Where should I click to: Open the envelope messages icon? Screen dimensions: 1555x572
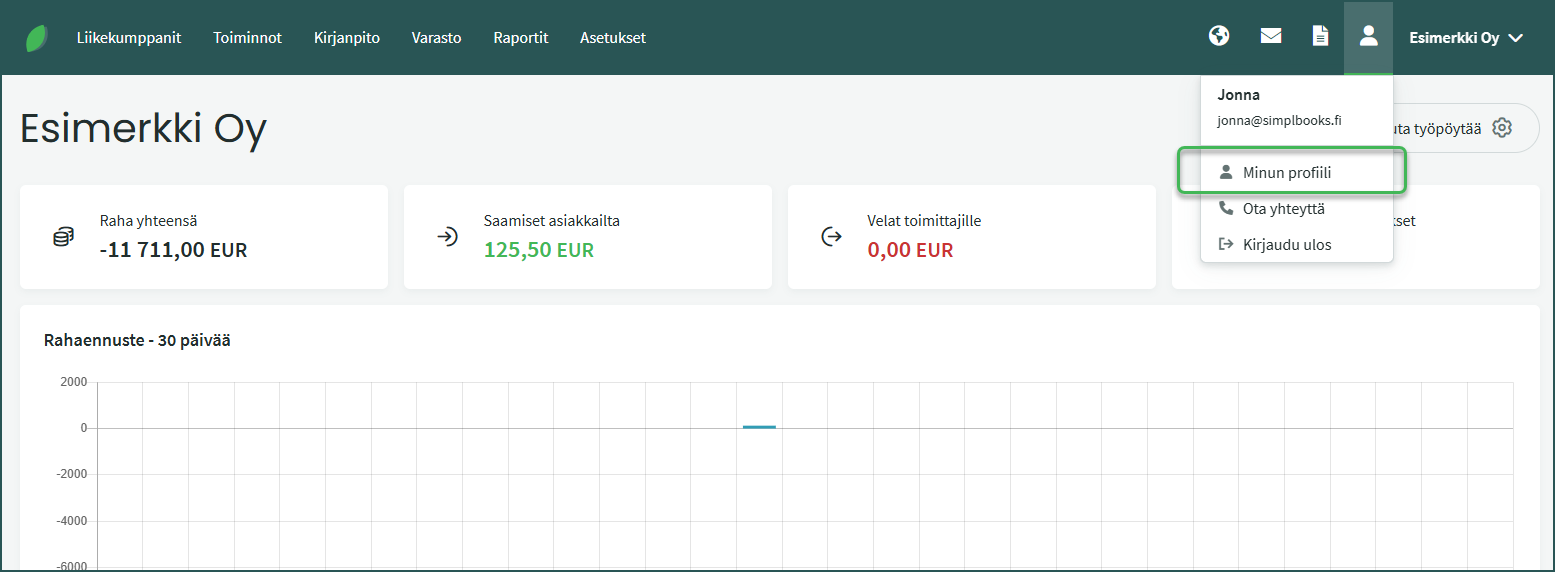[x=1270, y=37]
